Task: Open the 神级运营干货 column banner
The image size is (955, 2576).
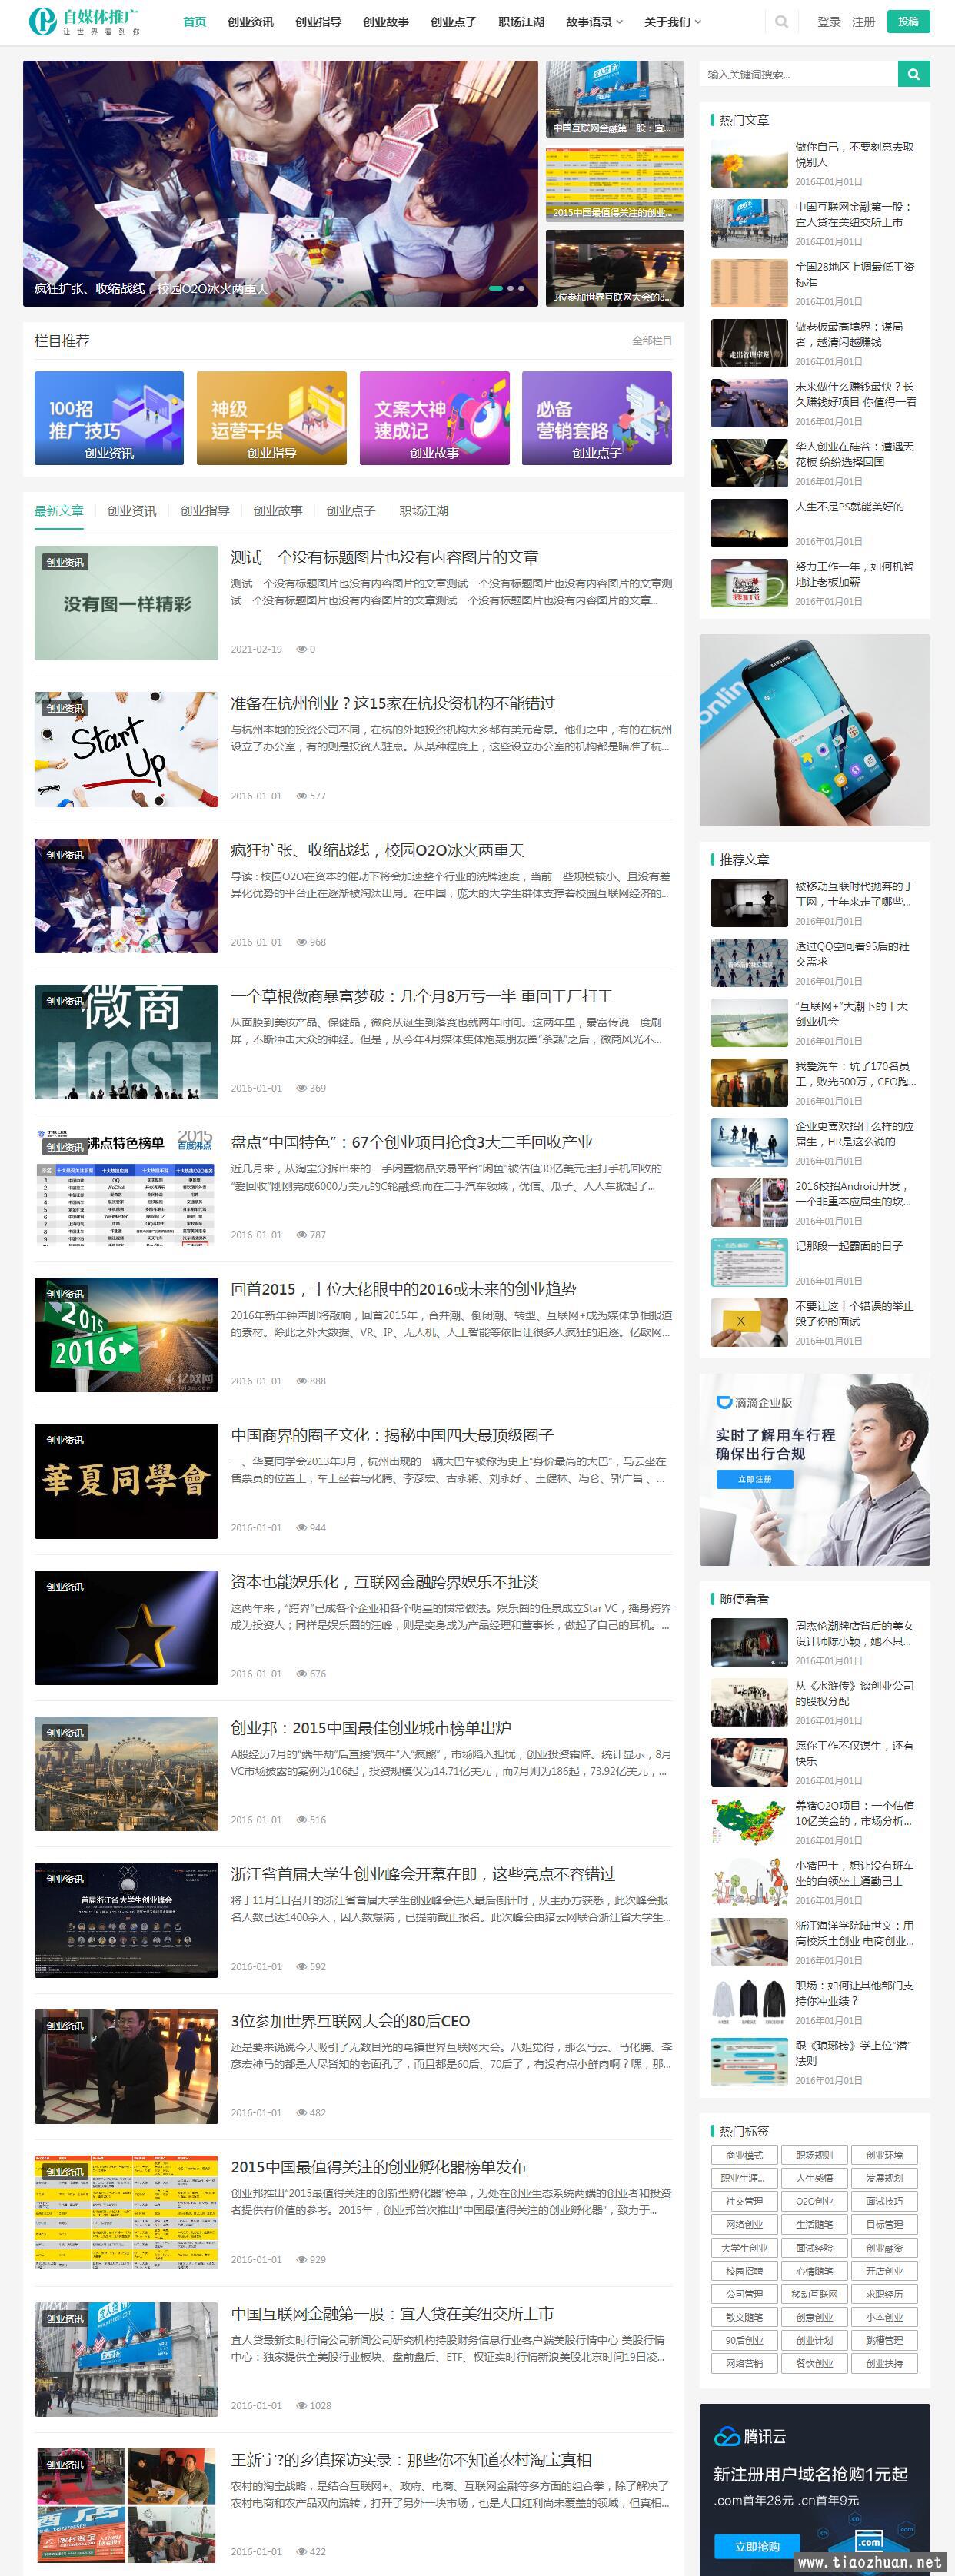Action: (x=271, y=418)
